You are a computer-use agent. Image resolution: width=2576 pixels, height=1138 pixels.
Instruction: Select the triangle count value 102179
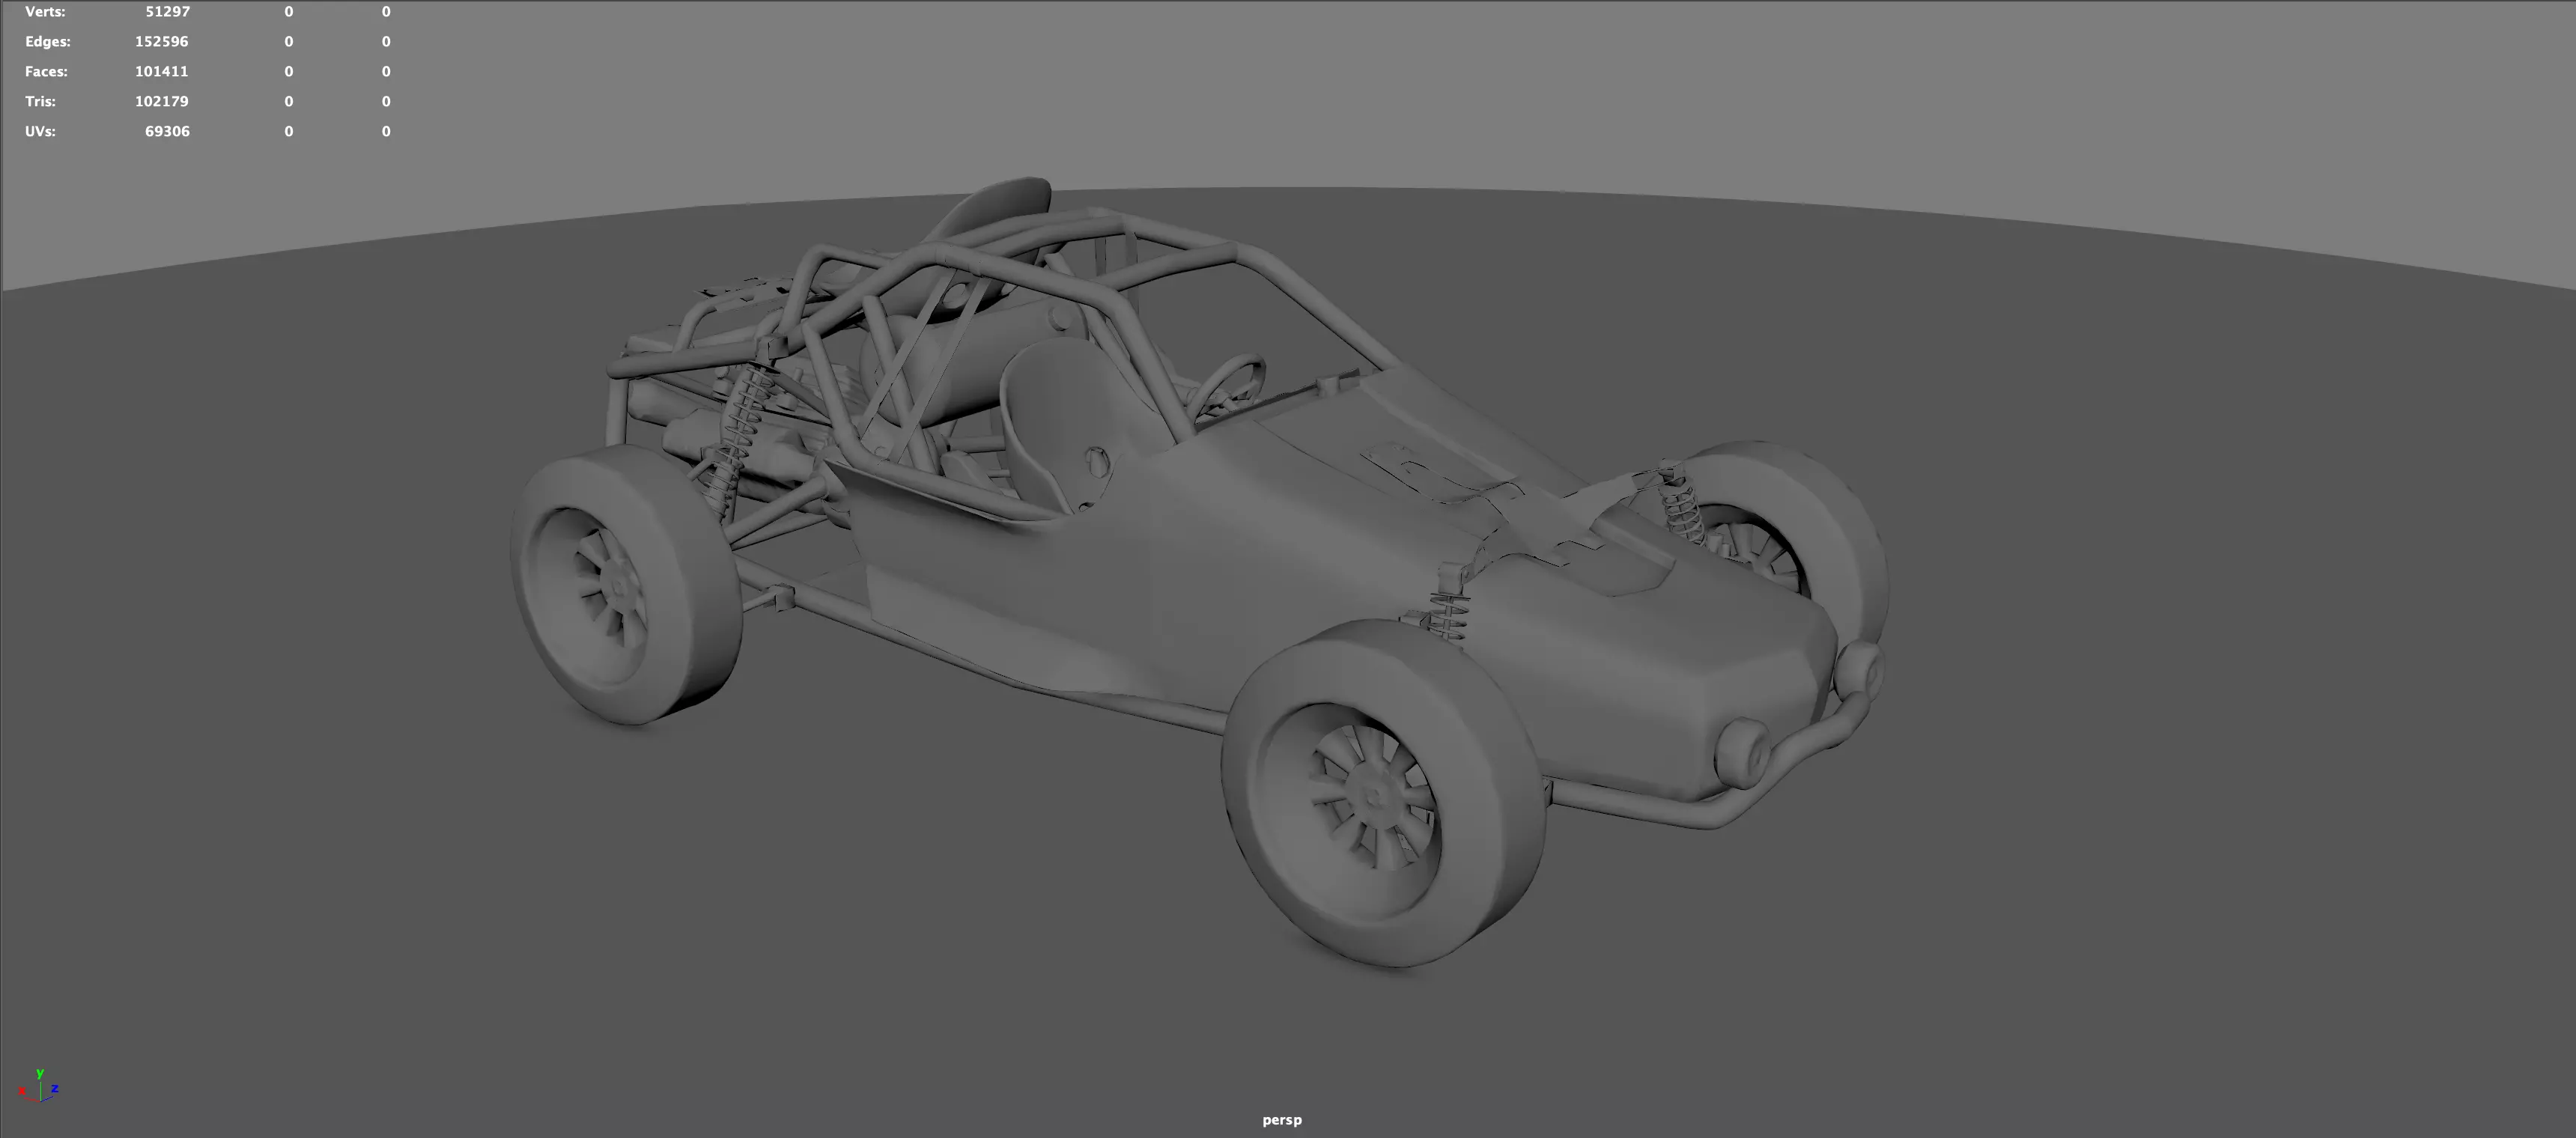click(x=161, y=102)
